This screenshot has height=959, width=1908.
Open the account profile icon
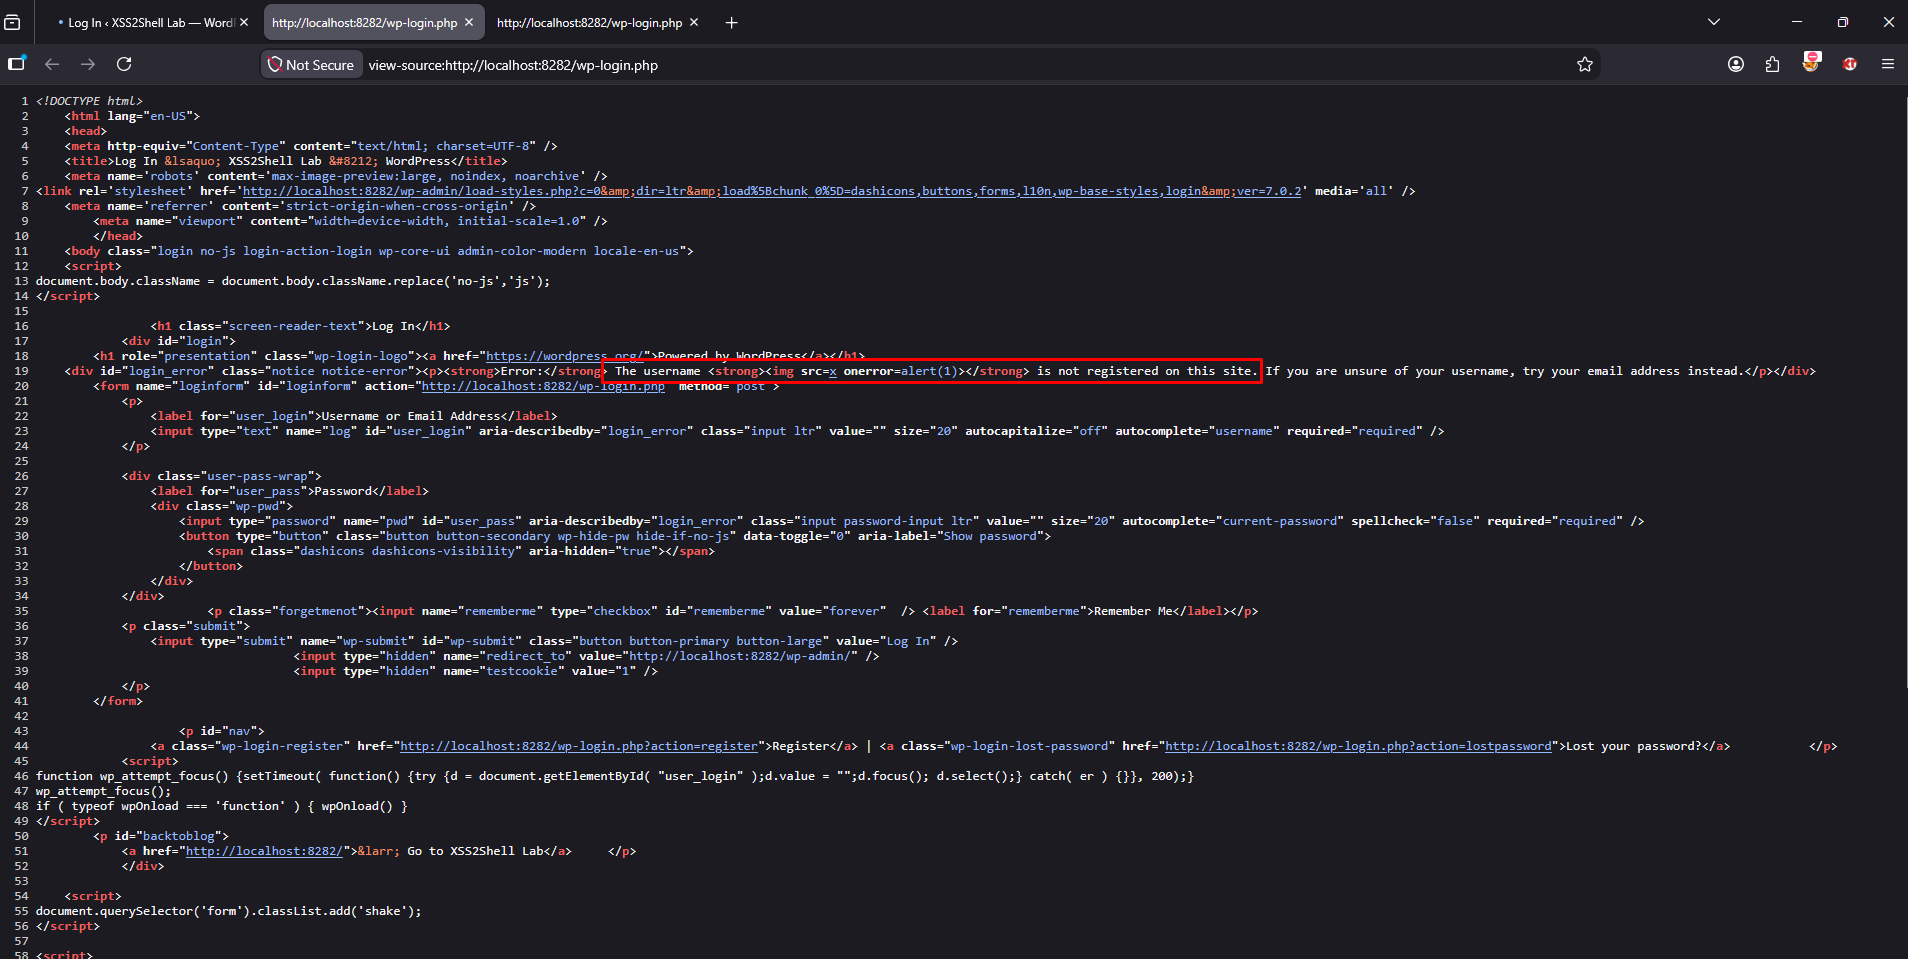pos(1736,64)
